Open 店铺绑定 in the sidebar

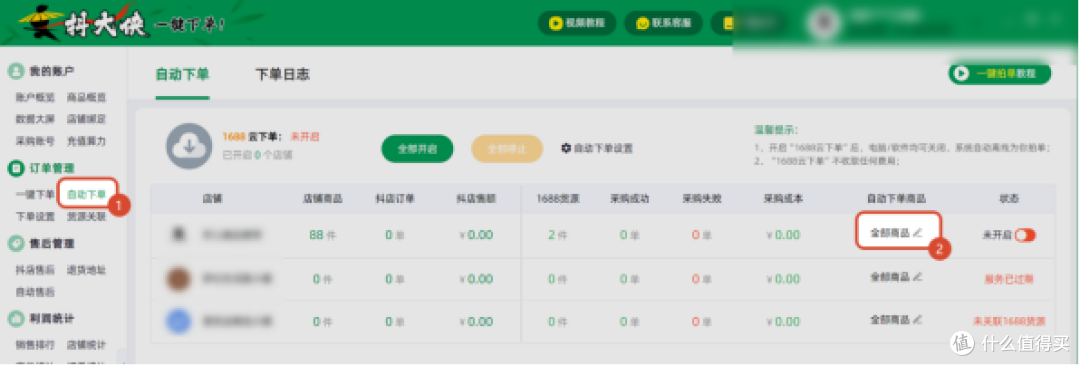[87, 119]
